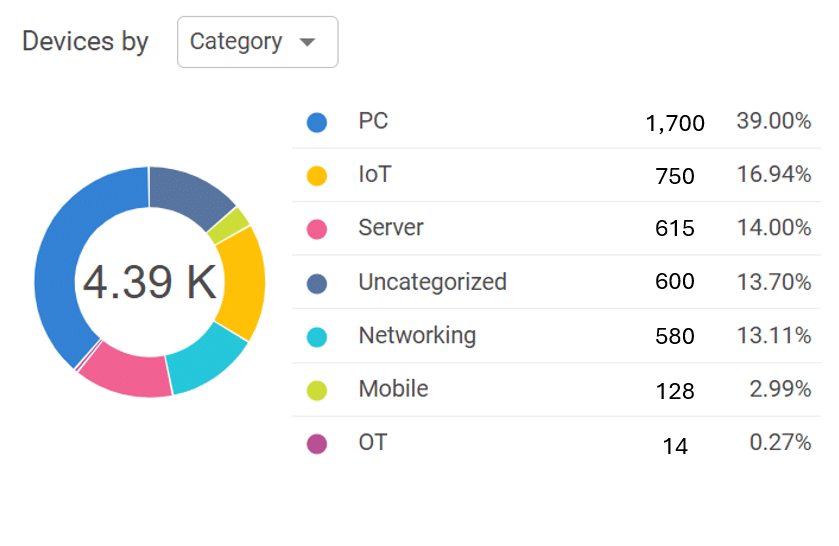Click the cyan Networking legend dot

pyautogui.click(x=317, y=337)
